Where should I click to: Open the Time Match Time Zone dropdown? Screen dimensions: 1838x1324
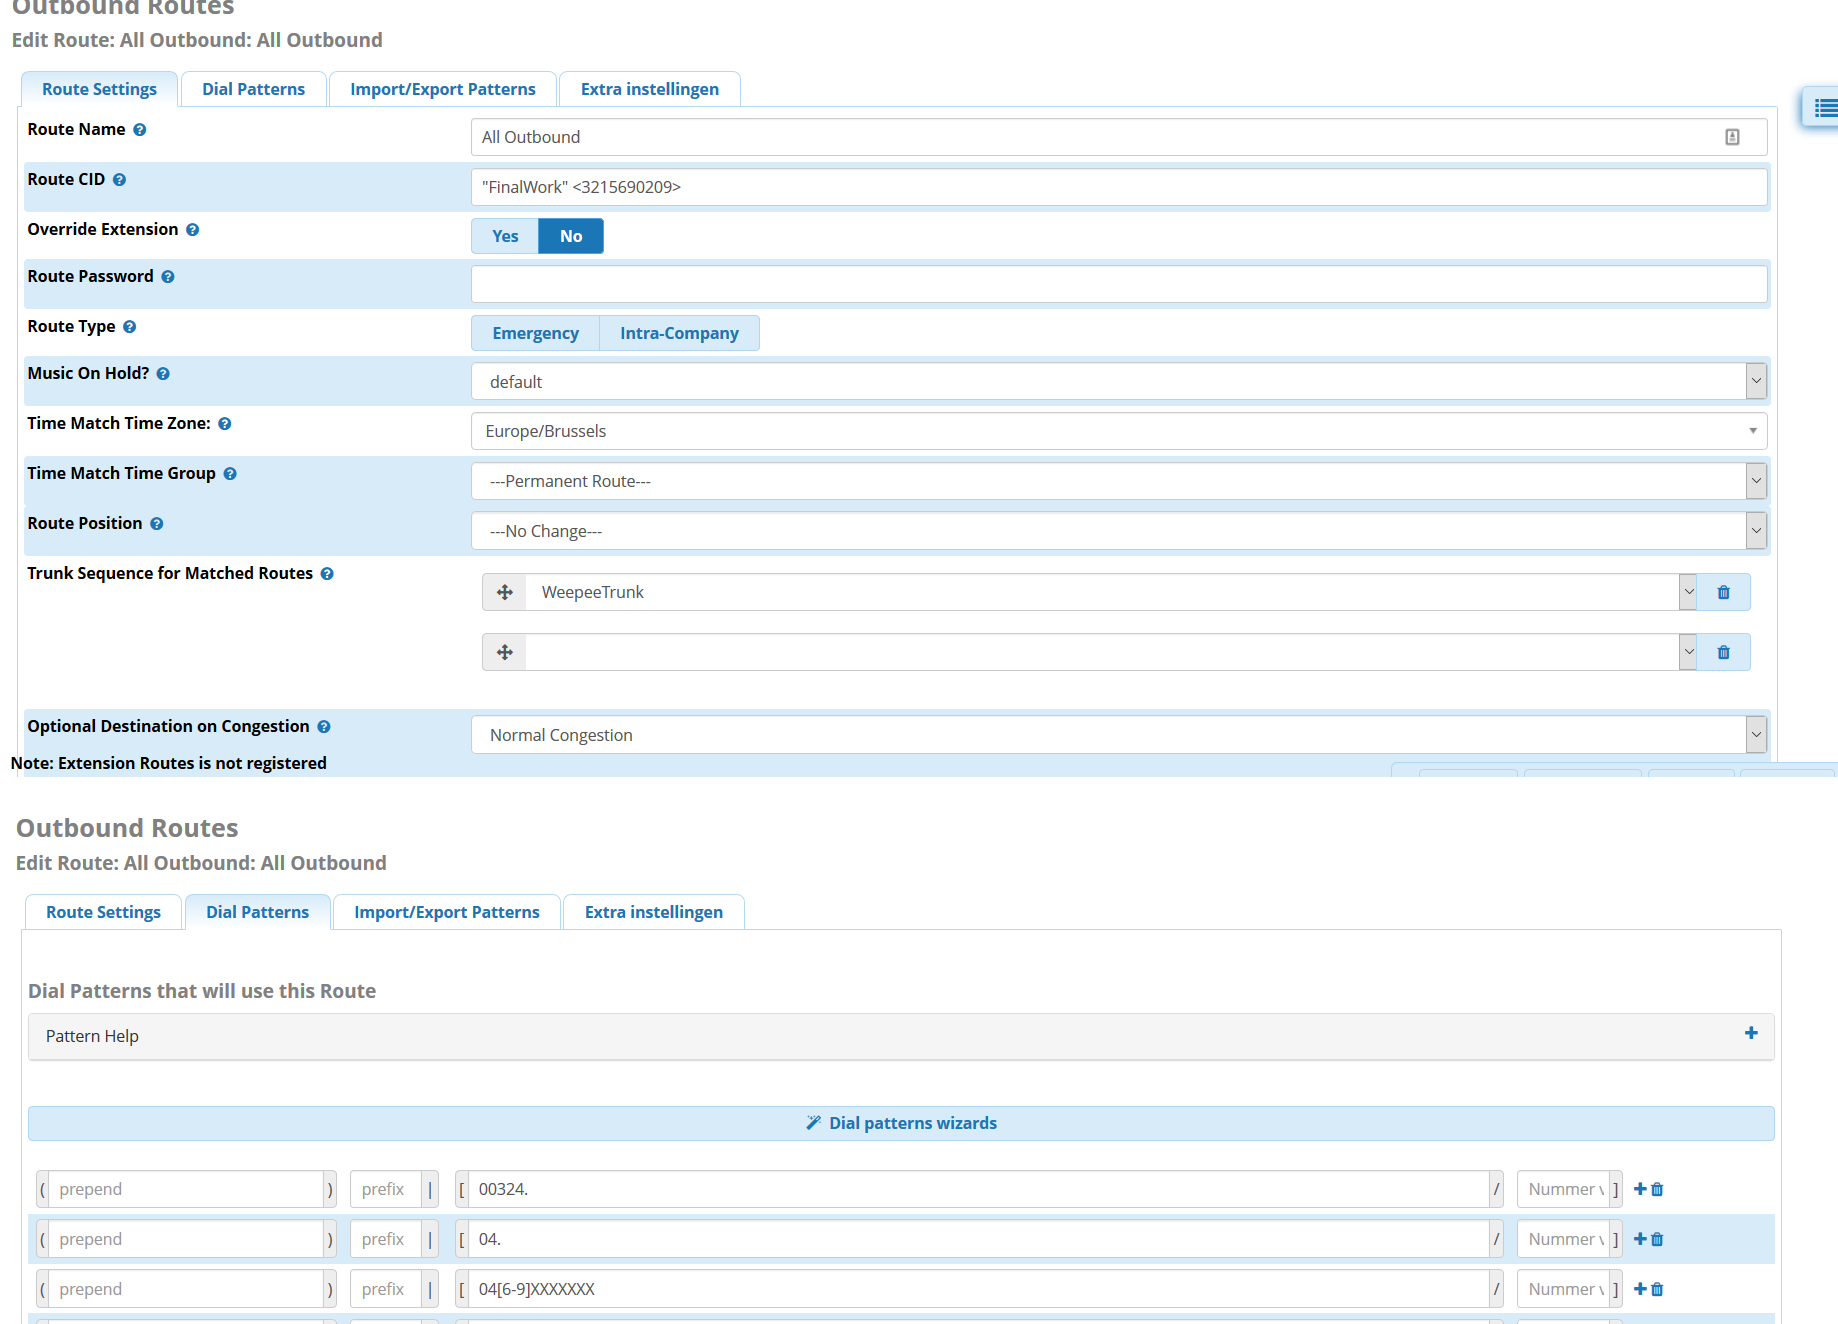(x=1118, y=431)
